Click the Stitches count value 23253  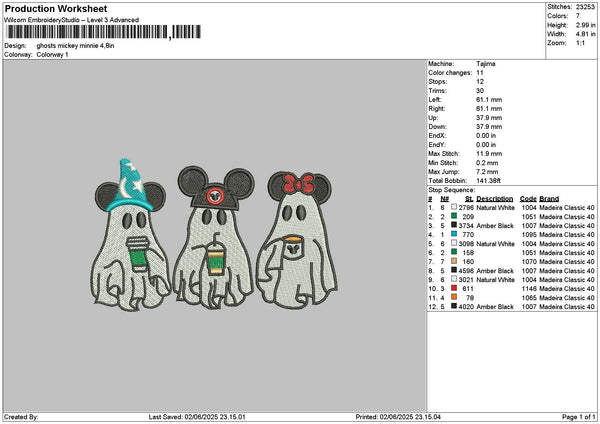tap(586, 6)
